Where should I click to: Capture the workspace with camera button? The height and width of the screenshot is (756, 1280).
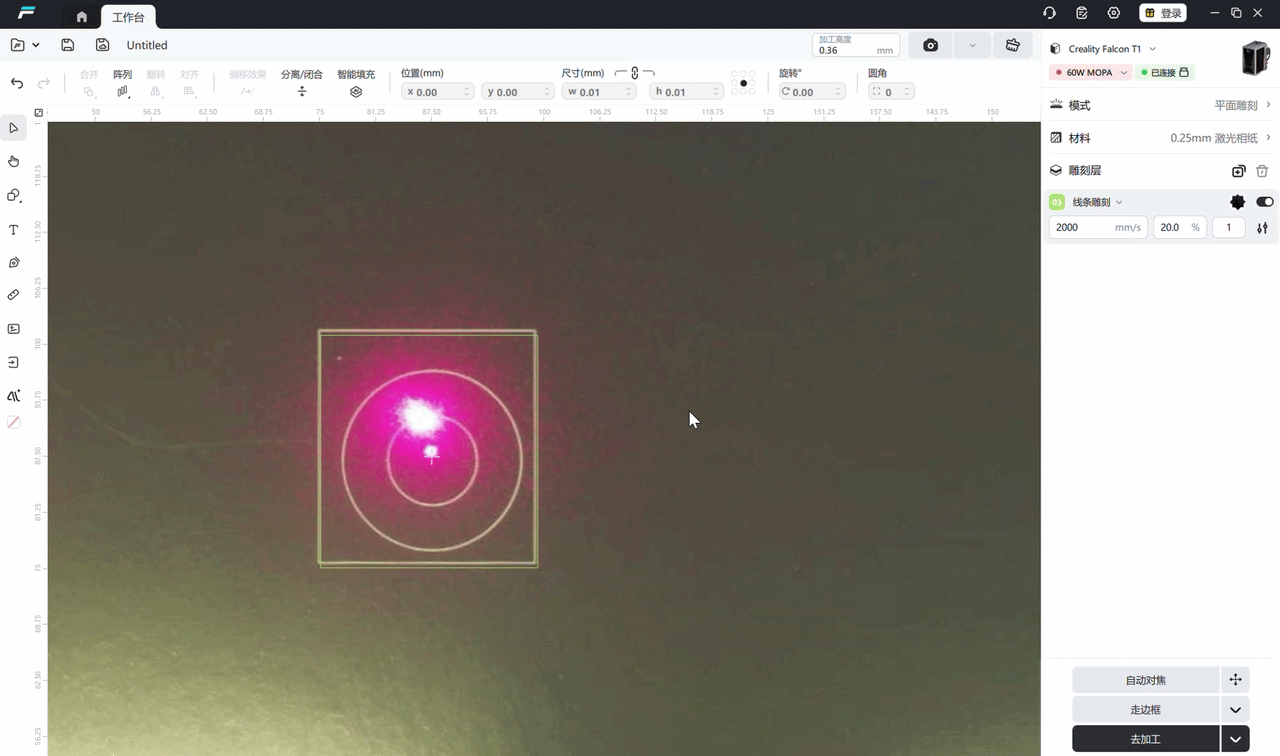coord(931,45)
